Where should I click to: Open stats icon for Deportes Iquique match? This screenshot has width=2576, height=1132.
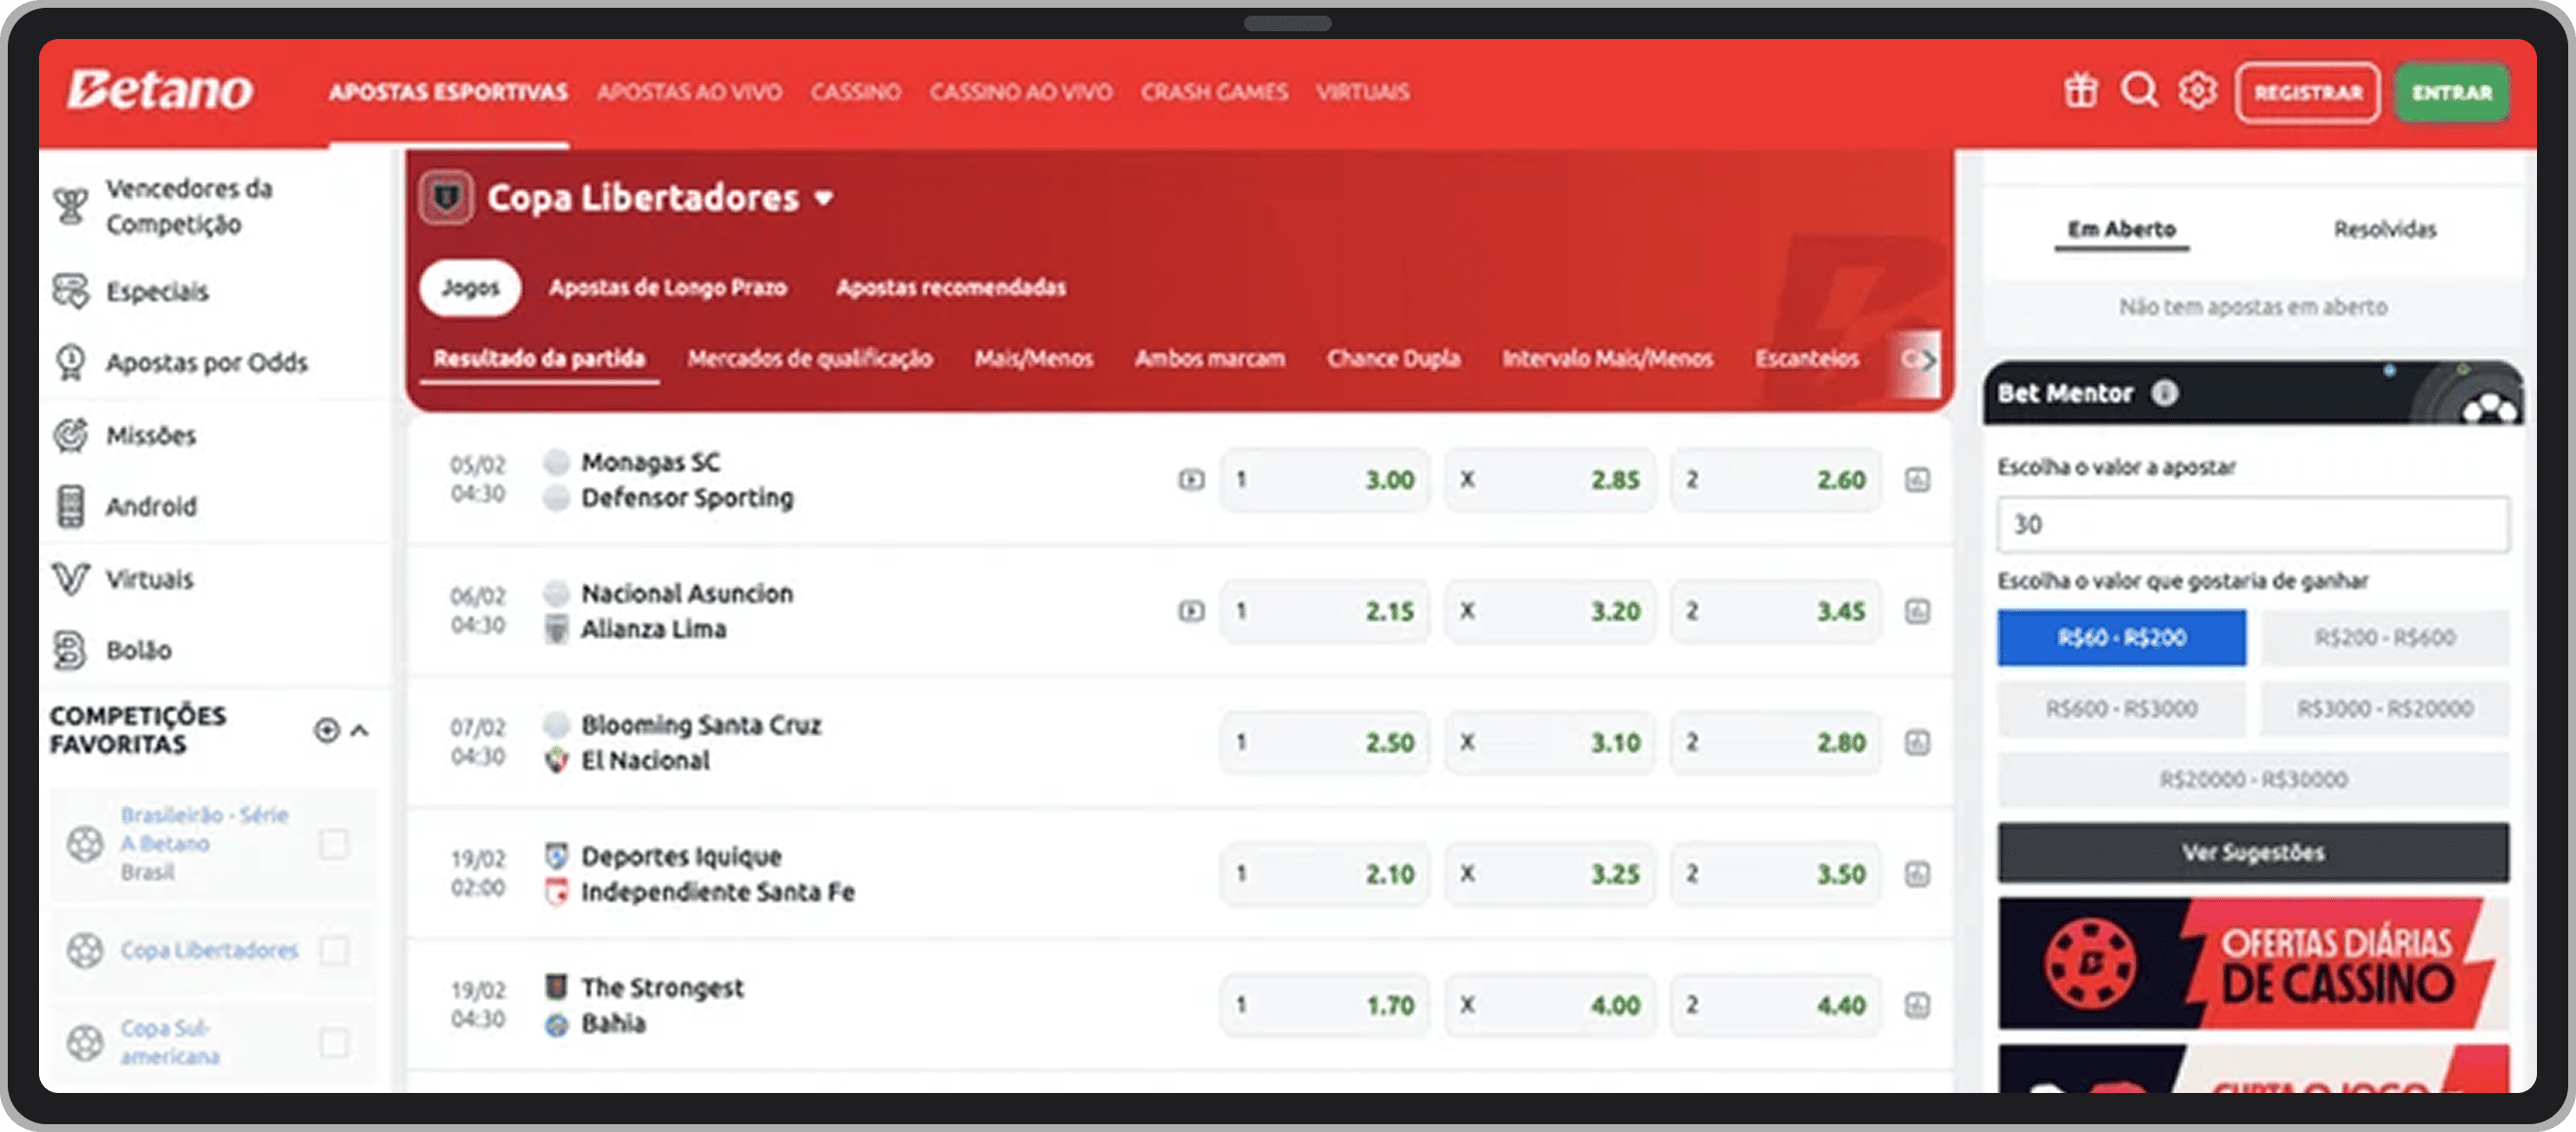click(1917, 874)
